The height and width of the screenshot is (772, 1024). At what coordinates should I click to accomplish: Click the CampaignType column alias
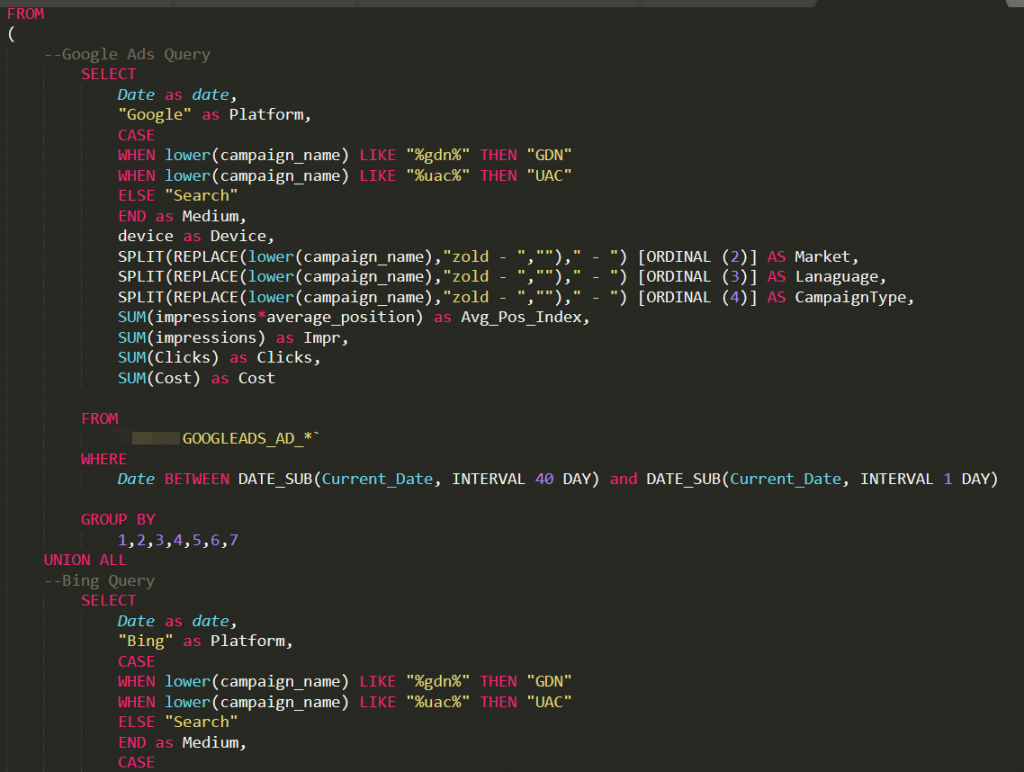point(855,297)
